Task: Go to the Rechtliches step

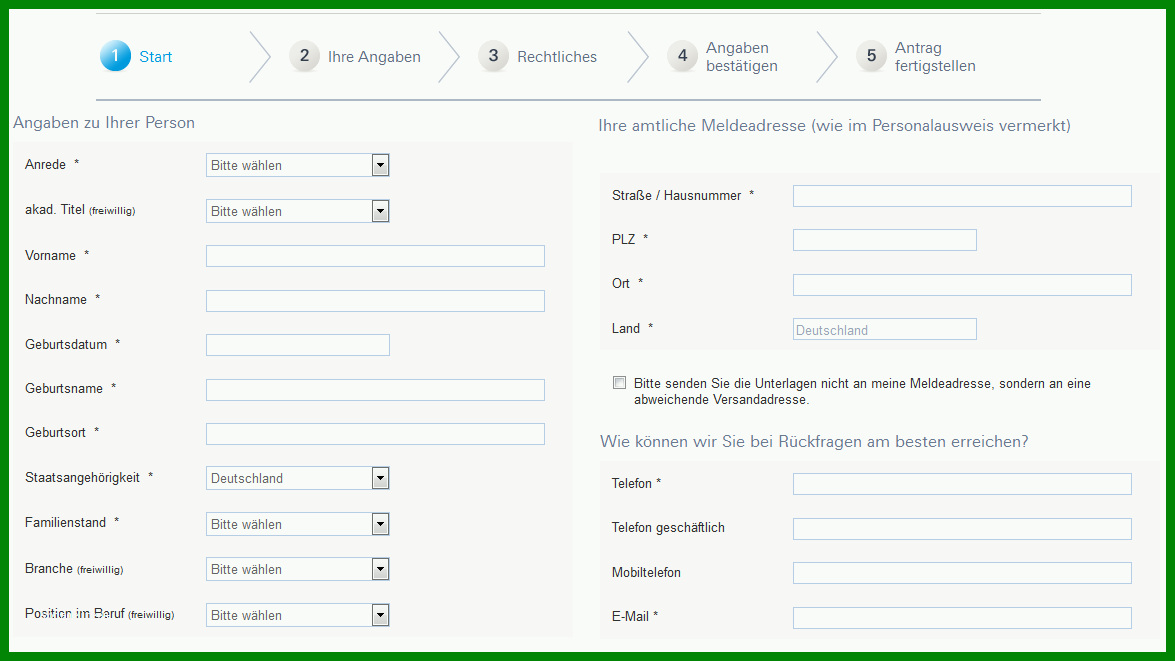Action: [x=557, y=57]
